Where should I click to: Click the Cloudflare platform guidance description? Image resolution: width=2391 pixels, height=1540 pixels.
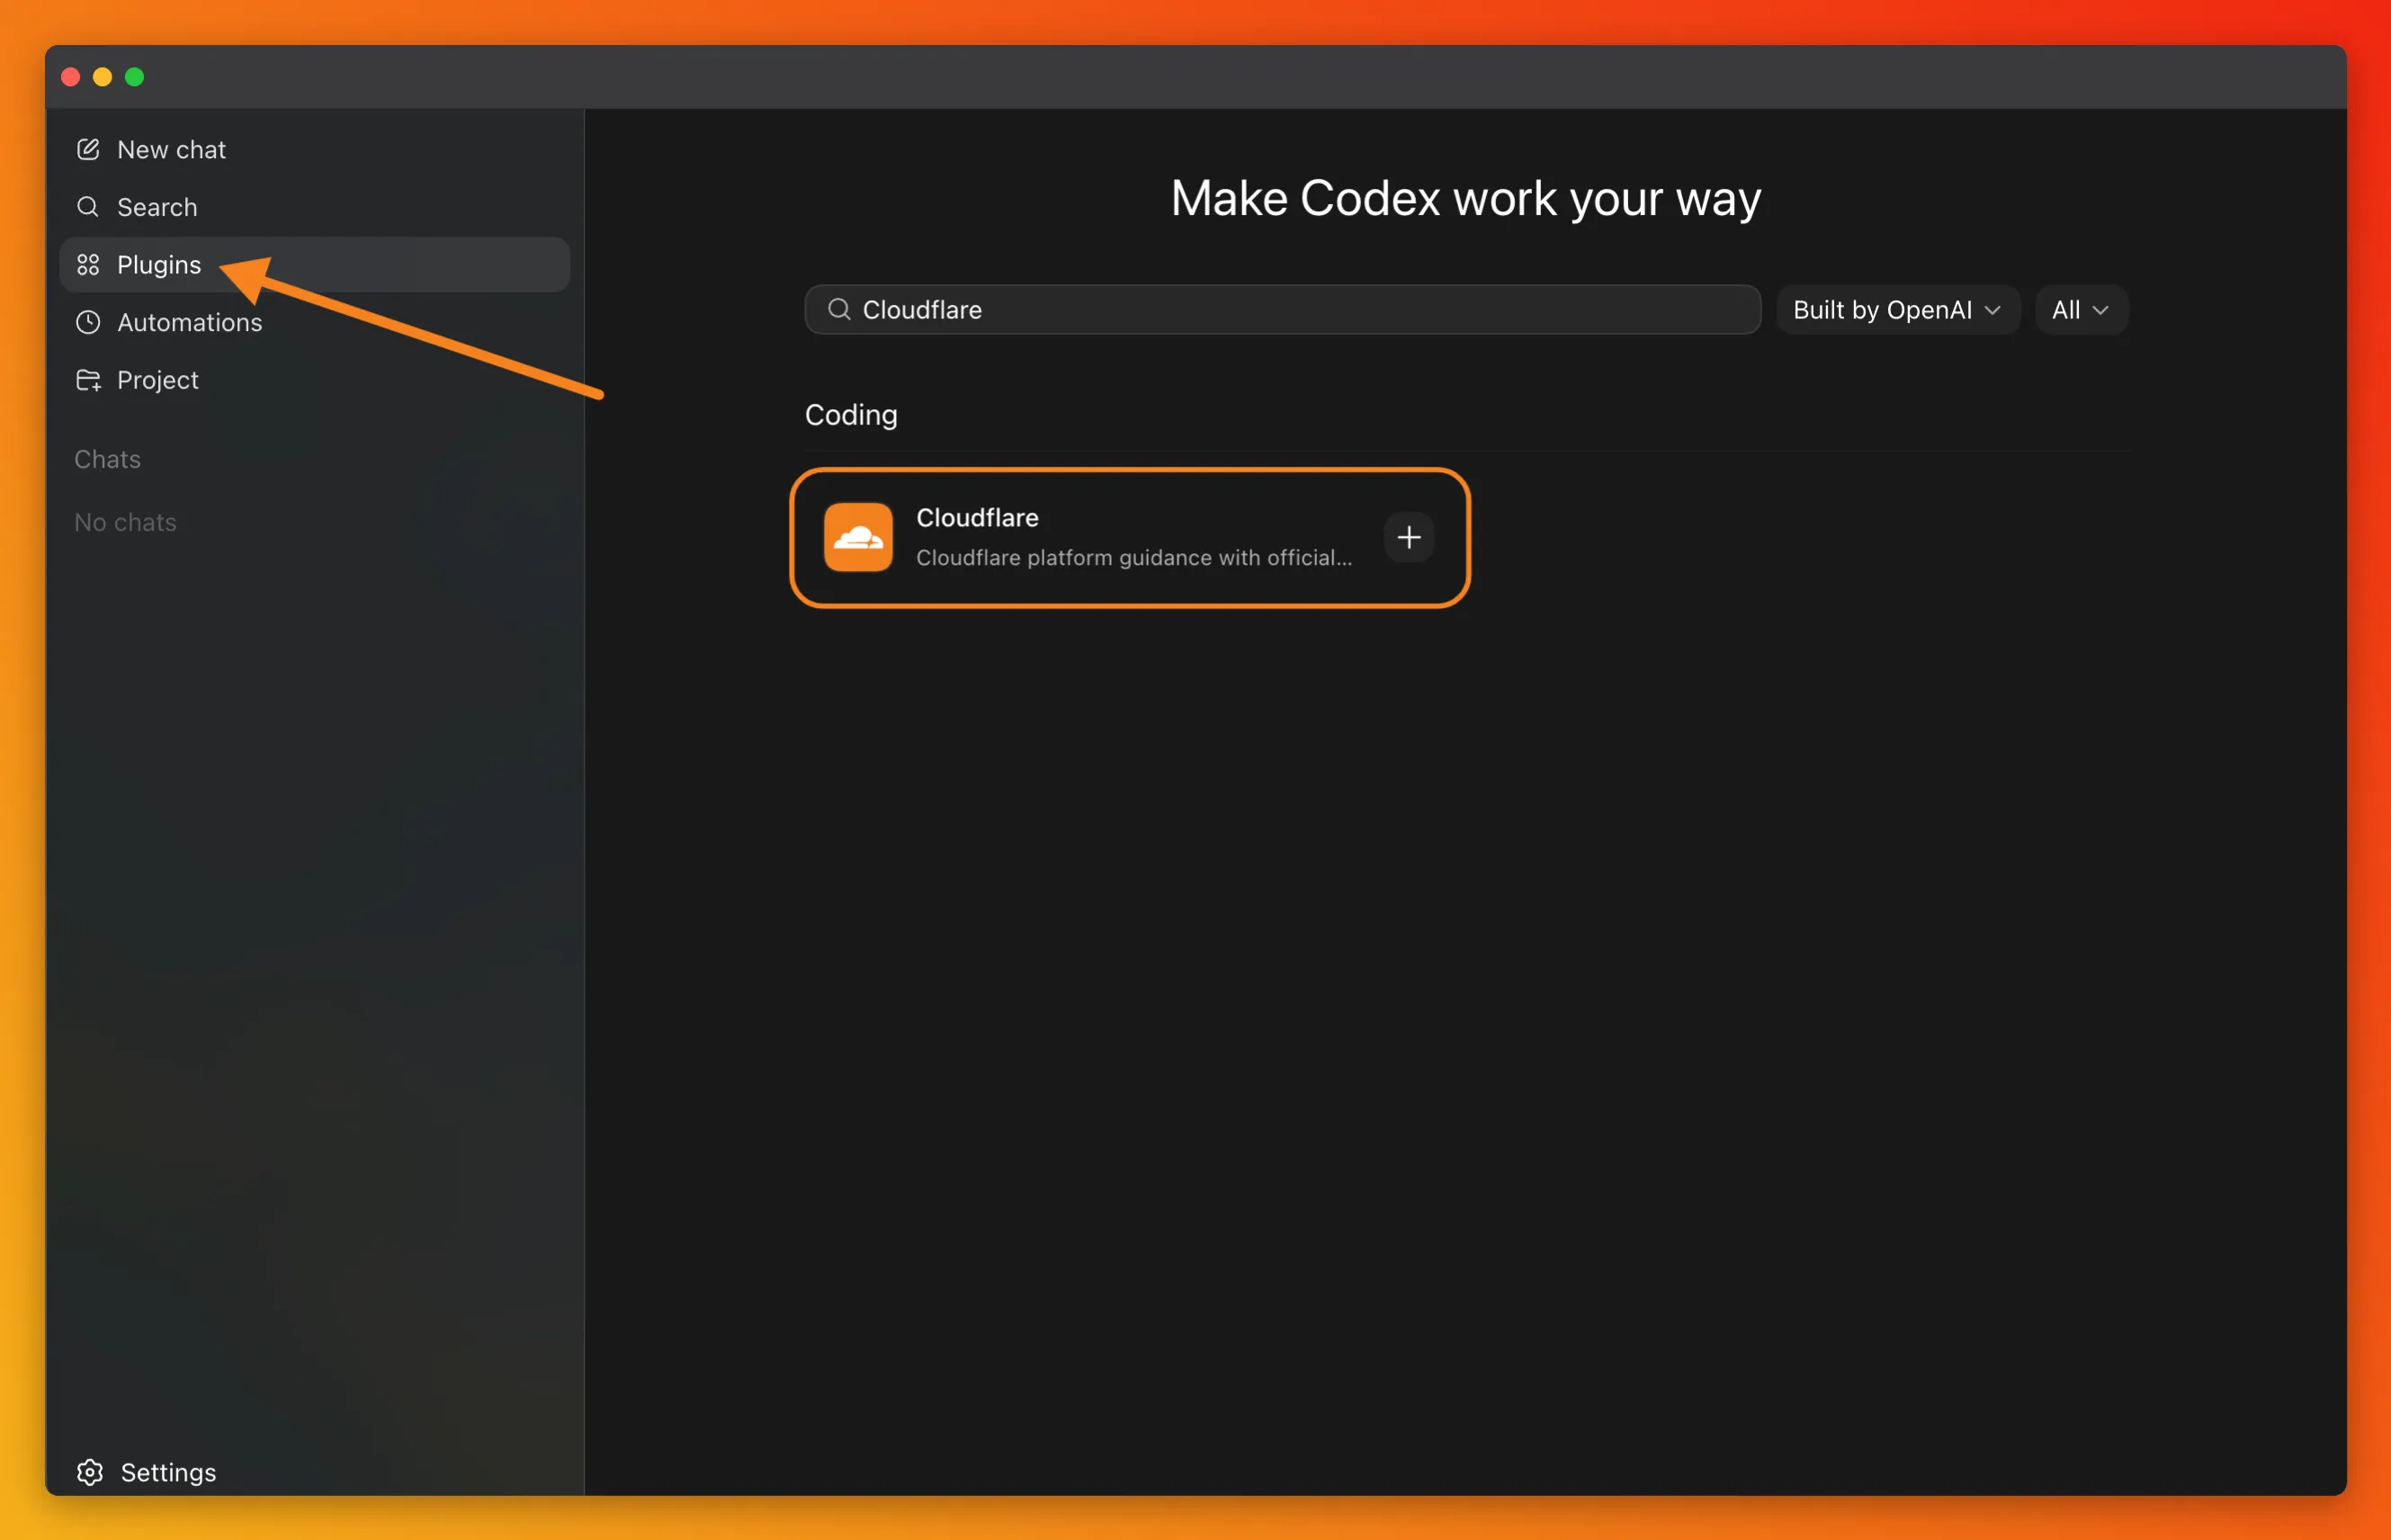(x=1134, y=558)
